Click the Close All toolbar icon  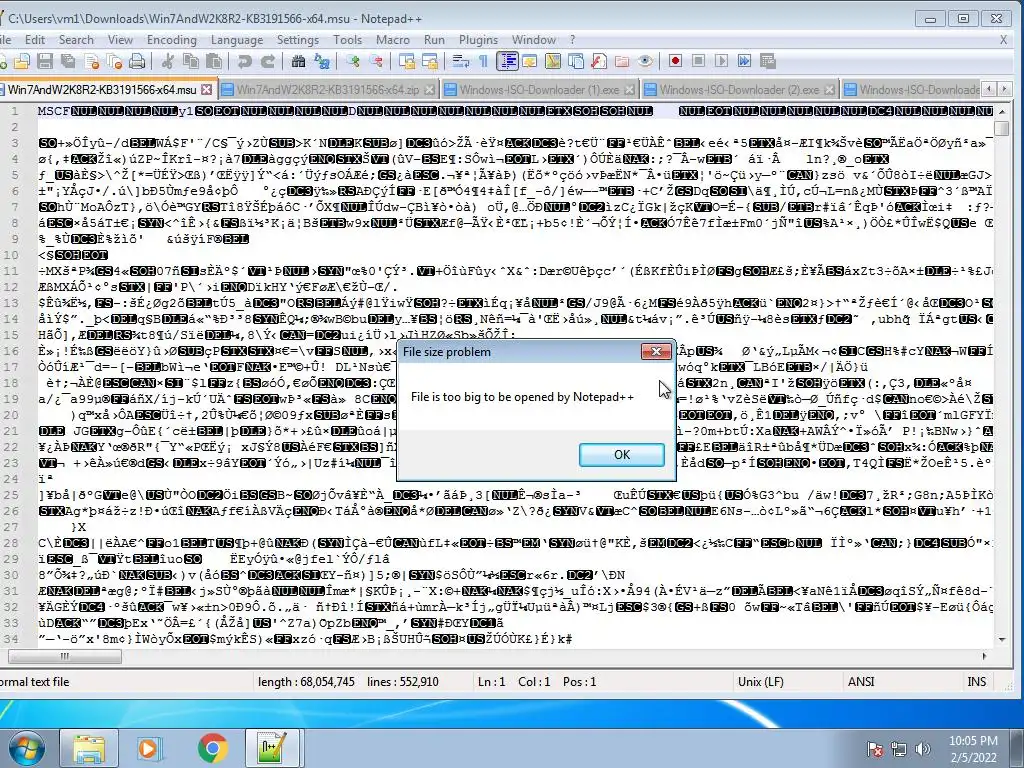114,61
